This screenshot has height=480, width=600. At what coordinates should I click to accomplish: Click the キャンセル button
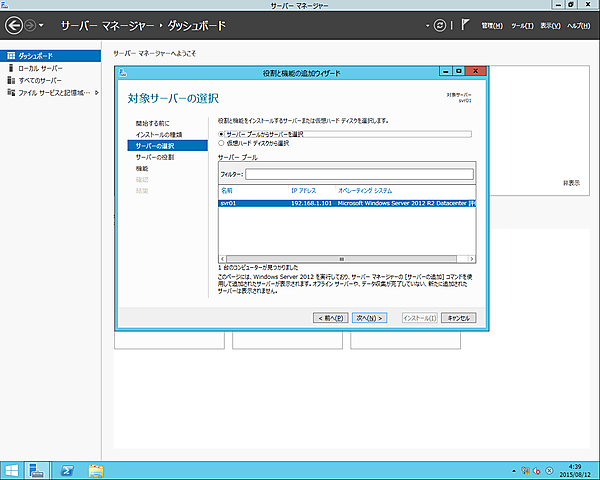tap(458, 318)
